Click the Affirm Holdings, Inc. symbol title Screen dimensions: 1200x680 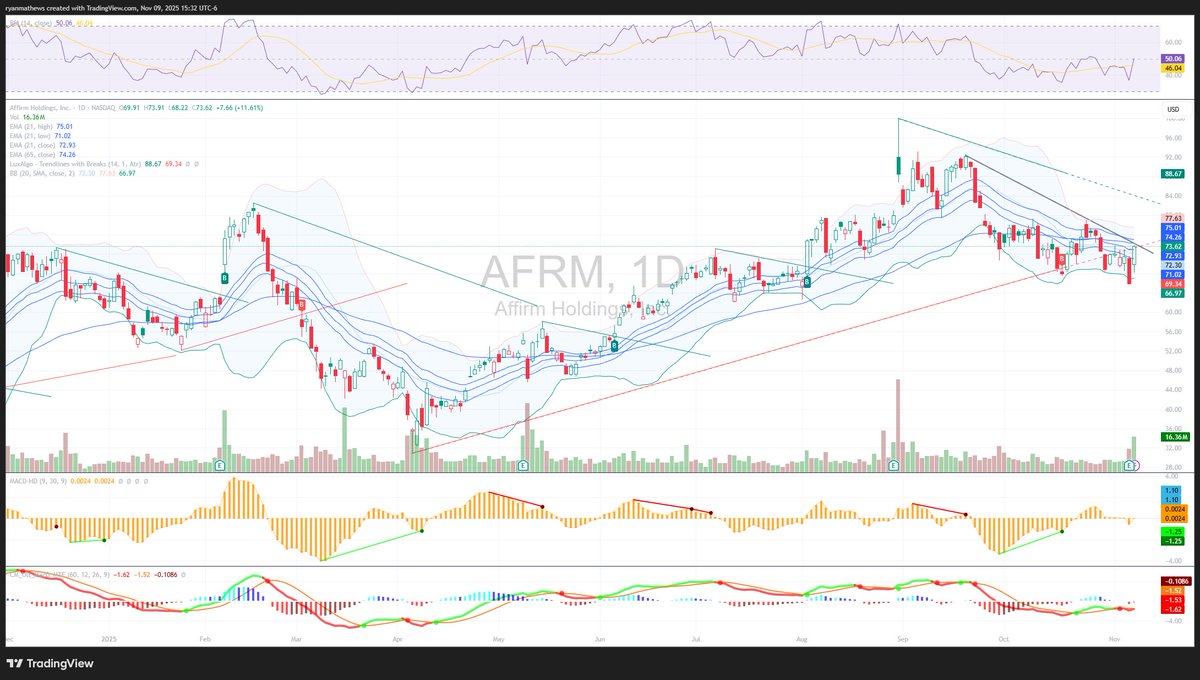(x=40, y=108)
